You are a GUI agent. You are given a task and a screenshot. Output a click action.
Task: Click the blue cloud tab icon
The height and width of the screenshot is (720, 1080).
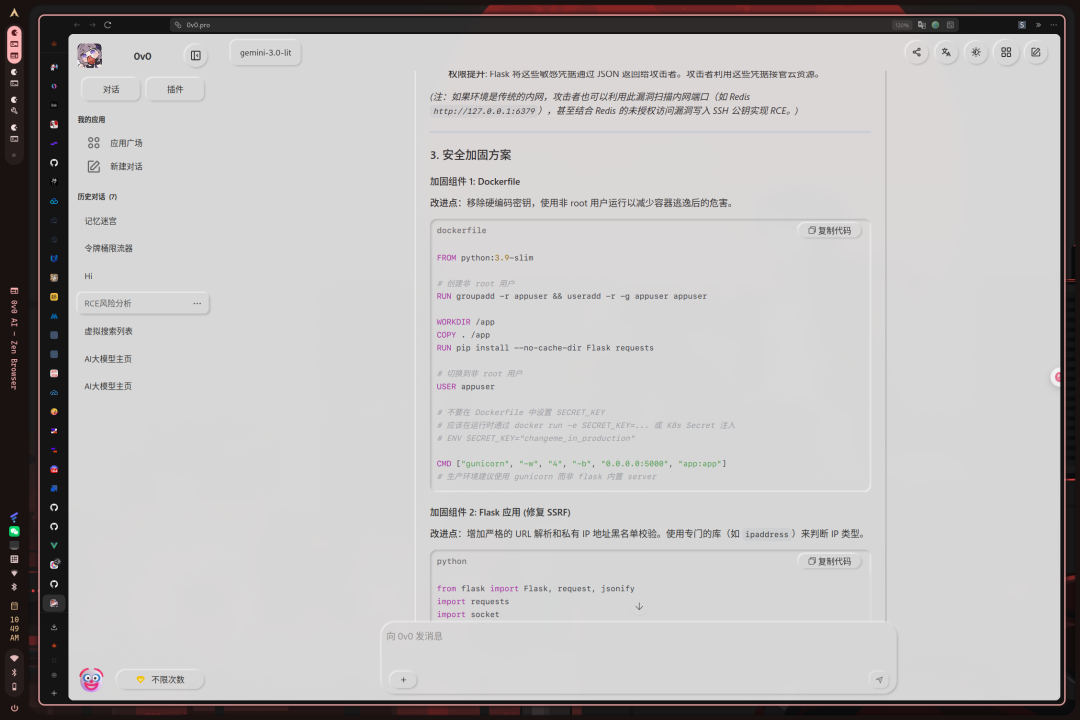pyautogui.click(x=54, y=201)
